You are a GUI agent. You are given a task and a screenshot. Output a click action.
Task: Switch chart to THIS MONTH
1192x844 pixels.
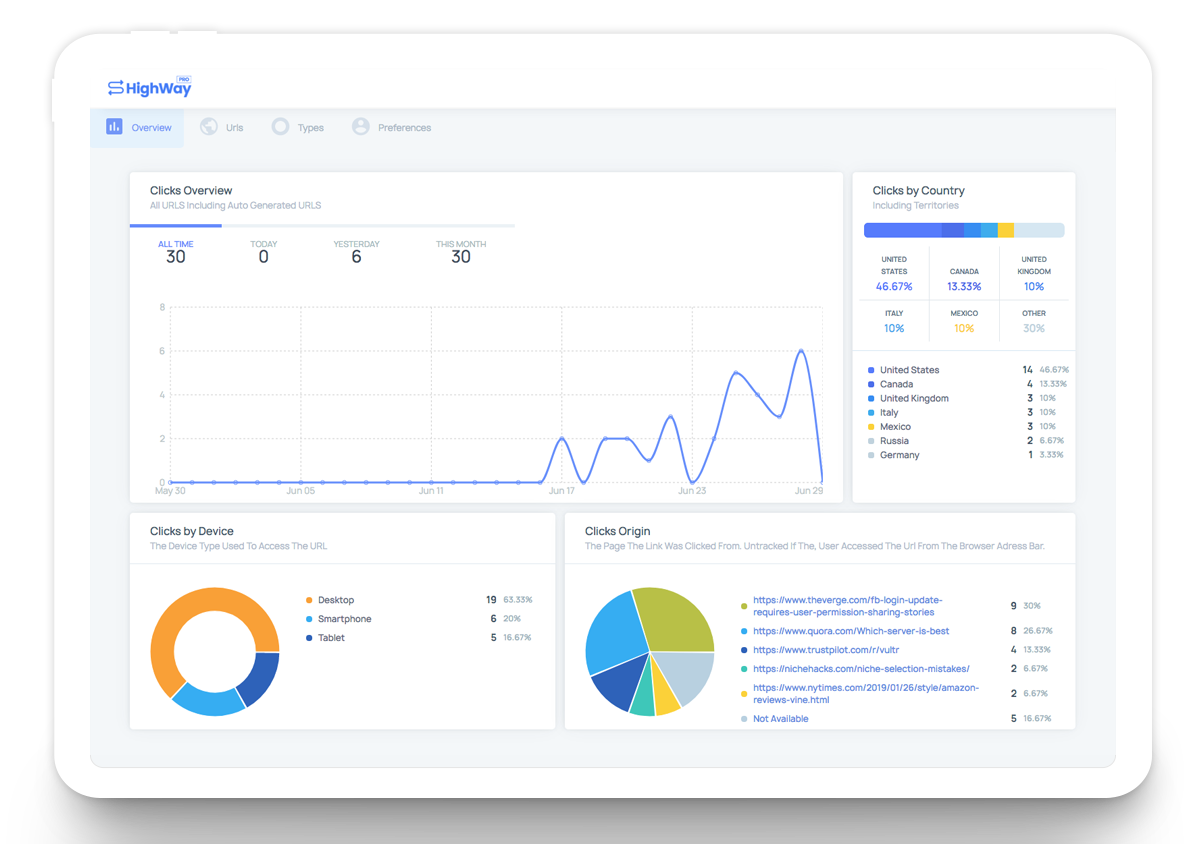tap(460, 251)
